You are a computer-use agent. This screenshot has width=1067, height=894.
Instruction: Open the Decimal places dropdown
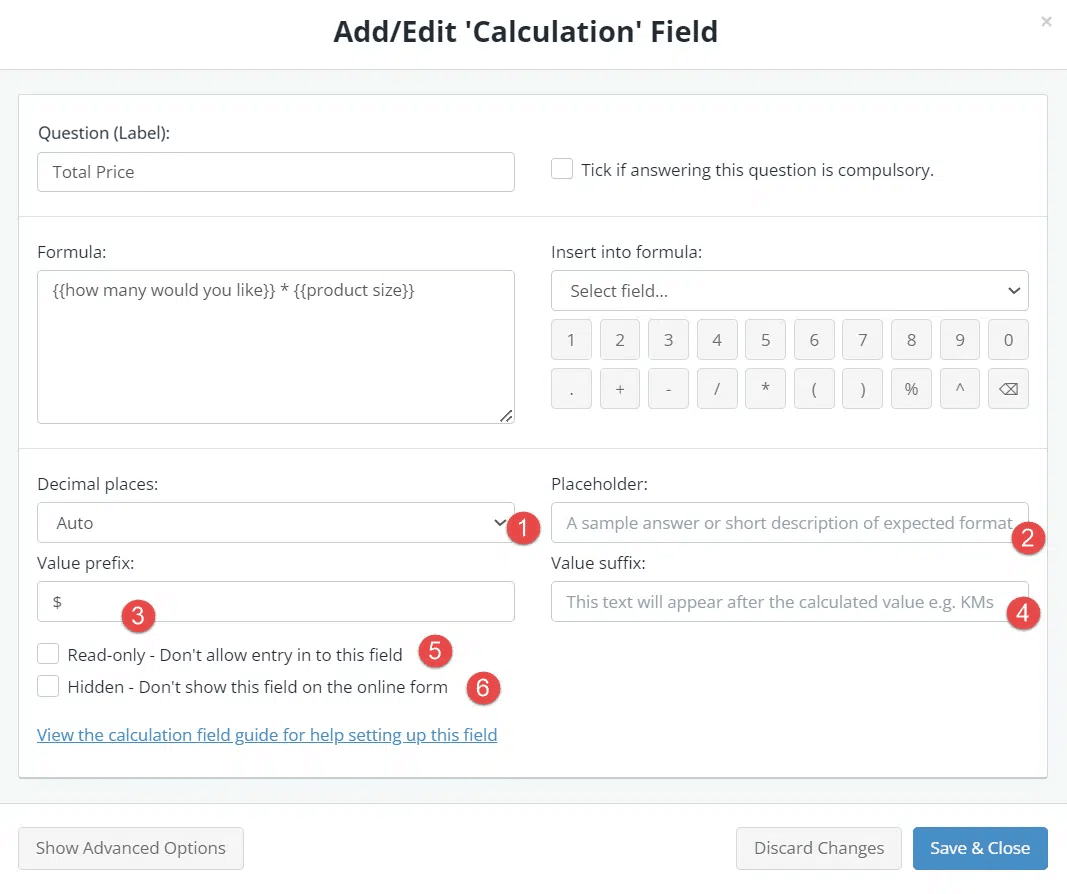coord(276,522)
